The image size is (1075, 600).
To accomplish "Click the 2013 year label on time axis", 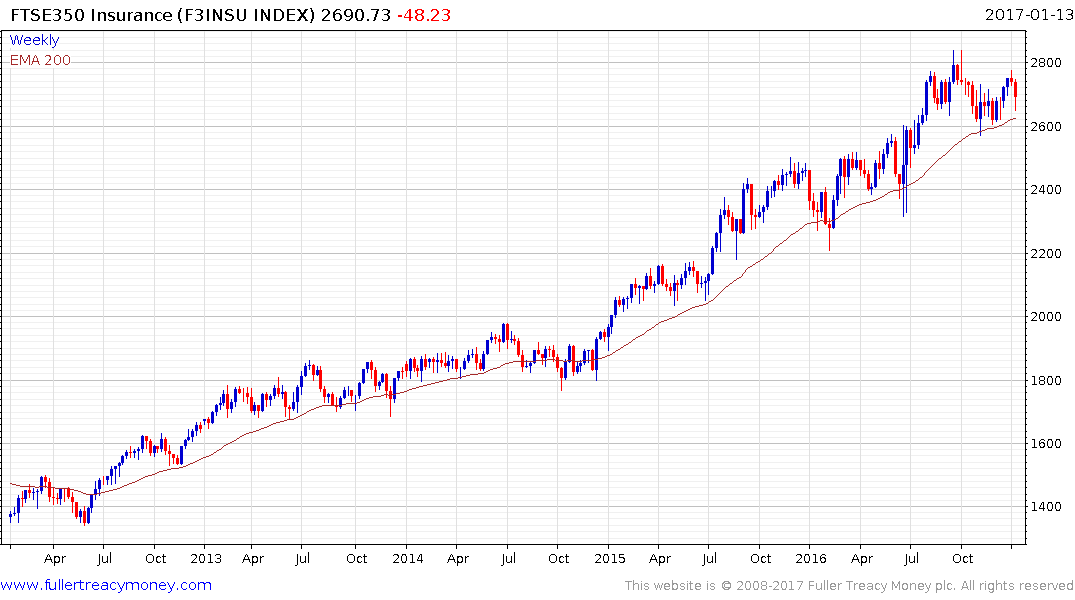I will tap(206, 558).
